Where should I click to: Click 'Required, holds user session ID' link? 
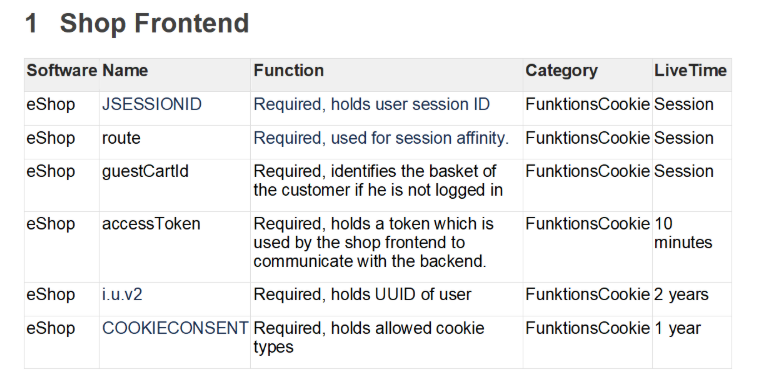[371, 104]
